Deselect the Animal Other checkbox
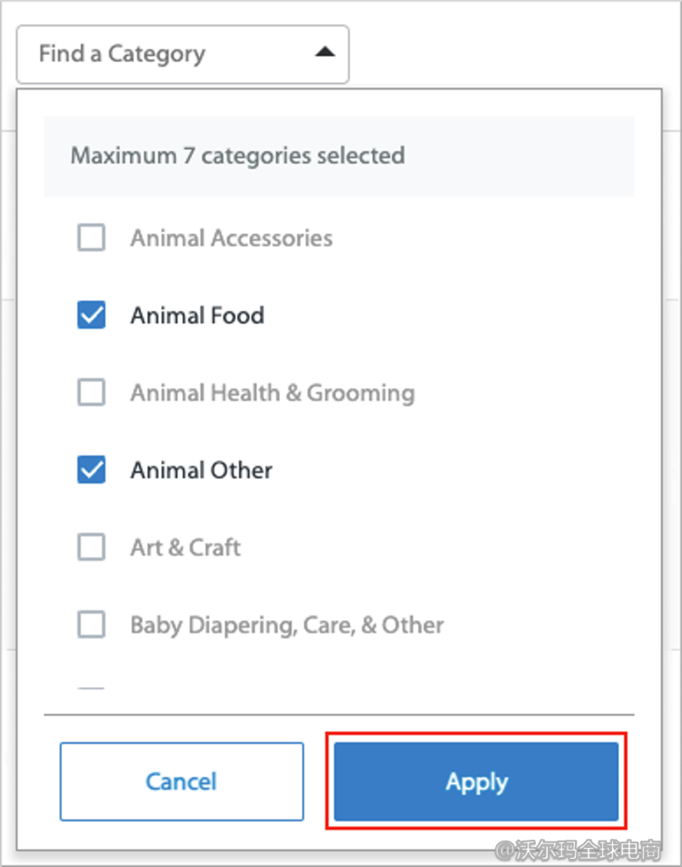Screen dimensions: 682x867 coord(91,470)
